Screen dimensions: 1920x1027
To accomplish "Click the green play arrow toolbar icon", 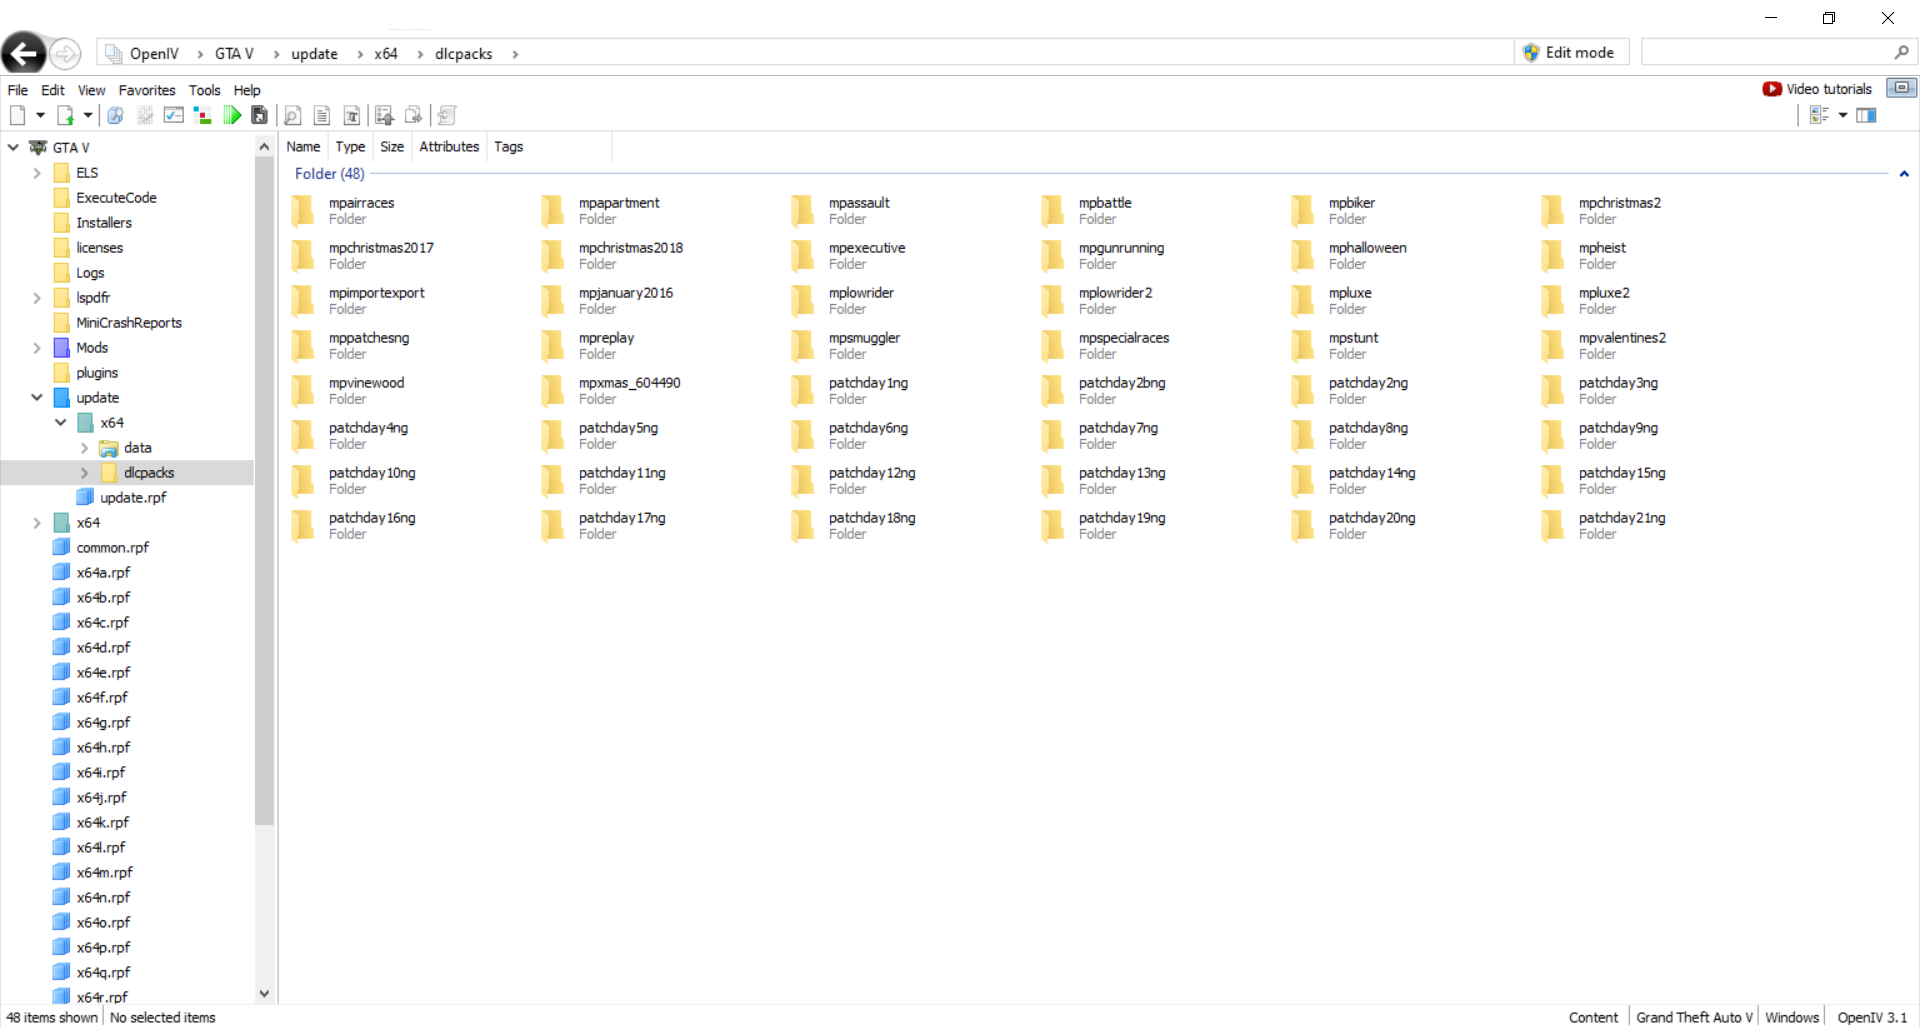I will point(232,116).
